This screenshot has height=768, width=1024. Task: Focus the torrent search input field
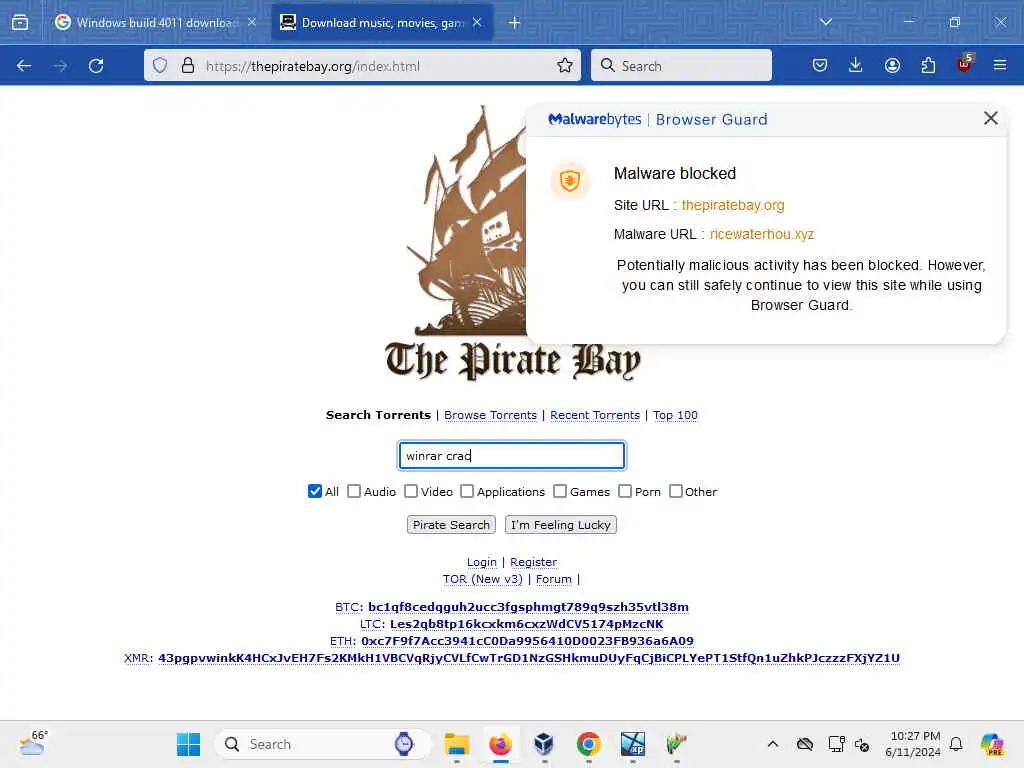[512, 456]
